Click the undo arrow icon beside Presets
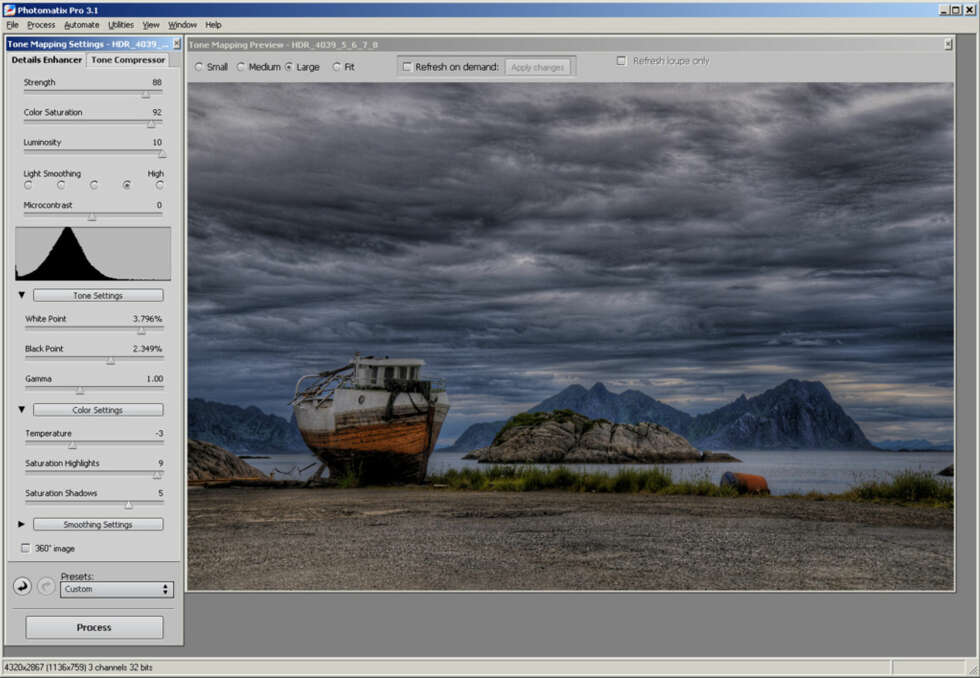This screenshot has height=678, width=980. point(22,586)
